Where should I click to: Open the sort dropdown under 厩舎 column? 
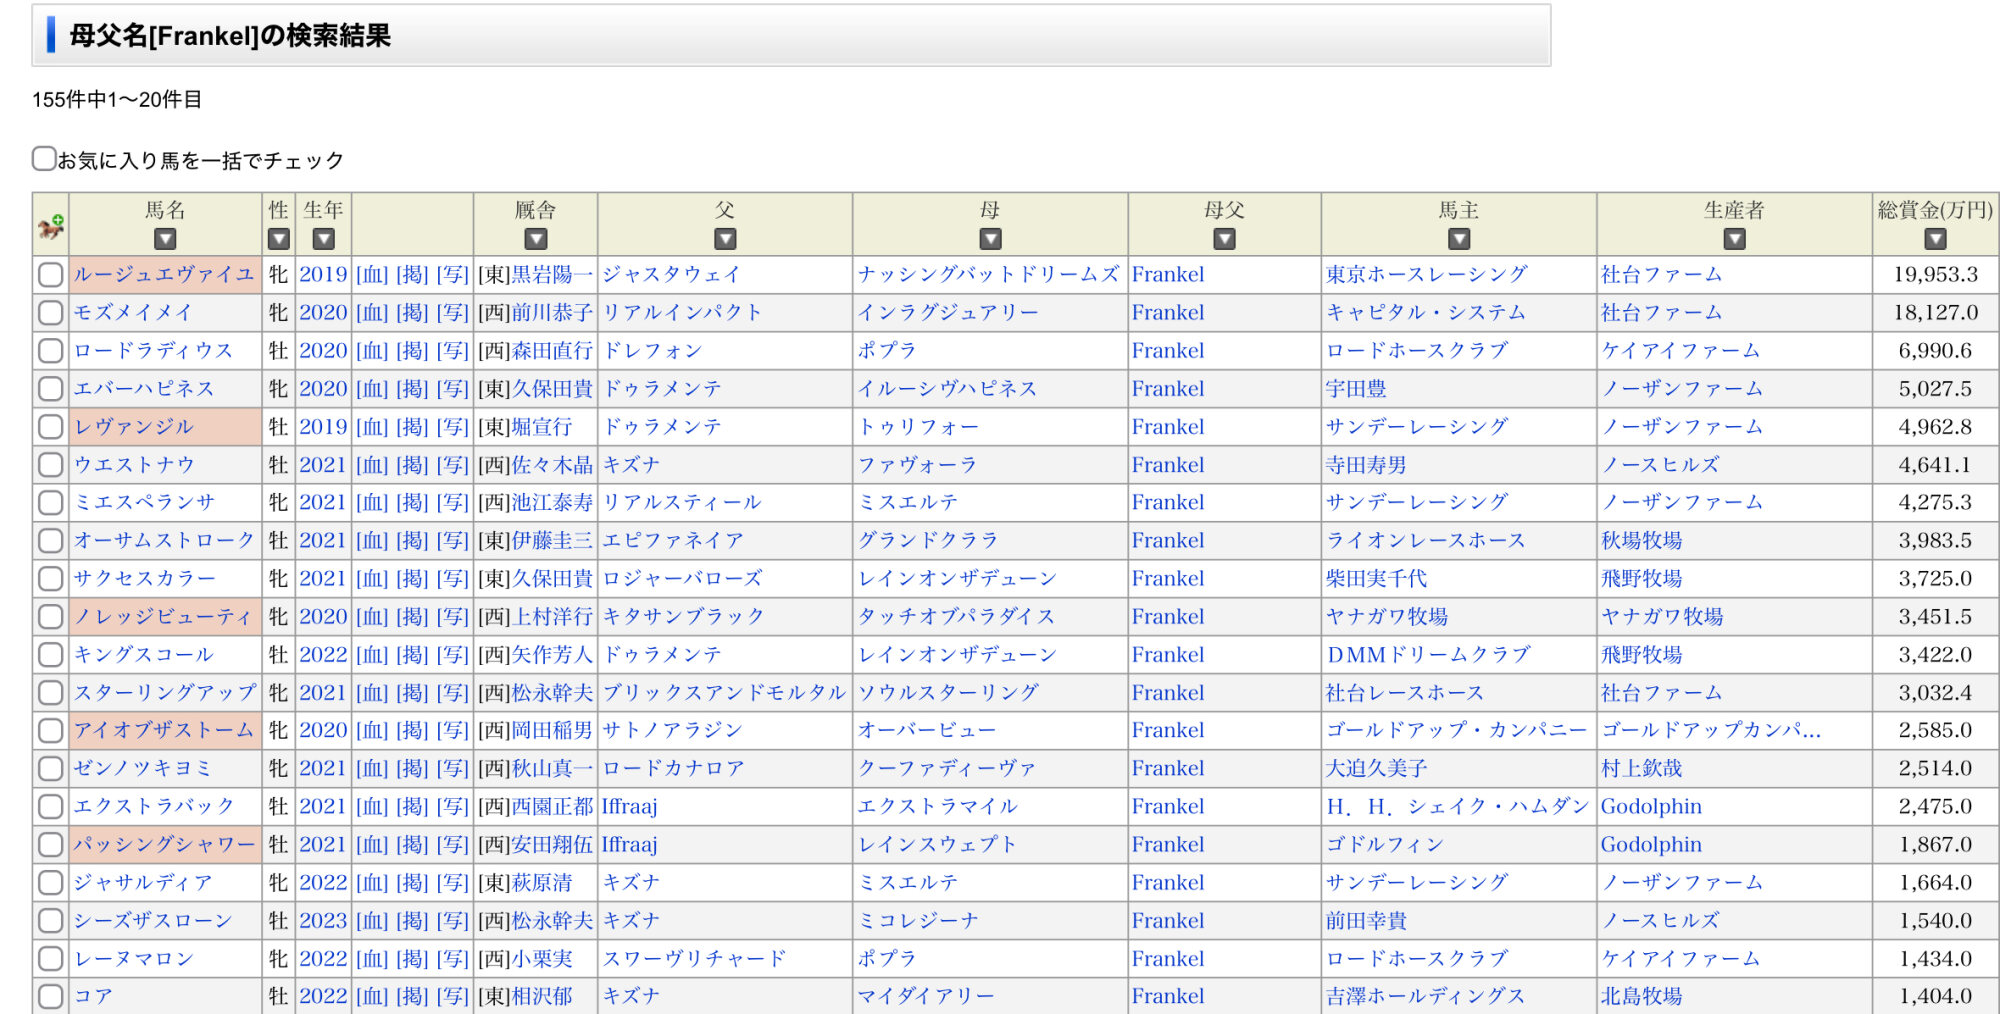[x=536, y=239]
